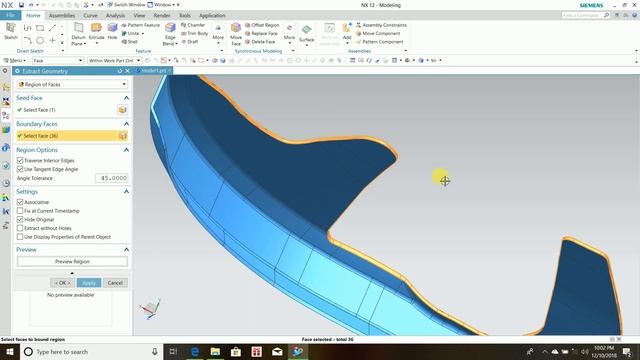Click the Windows search box
Viewport: 640px width, 360px height.
[x=91, y=351]
